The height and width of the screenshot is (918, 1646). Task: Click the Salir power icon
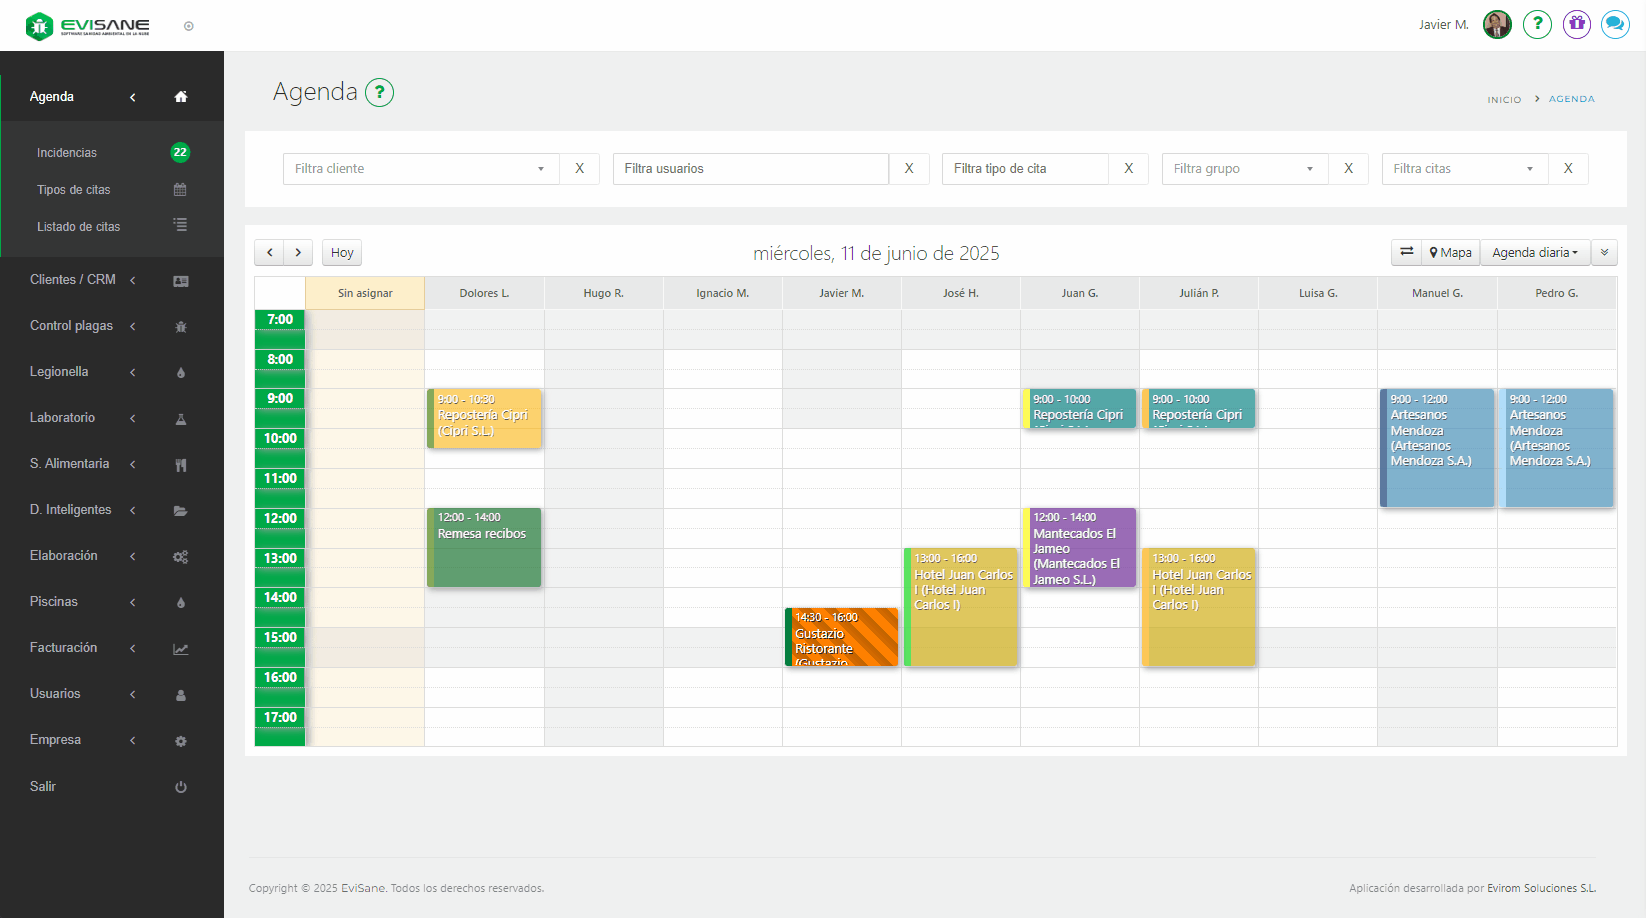click(181, 787)
